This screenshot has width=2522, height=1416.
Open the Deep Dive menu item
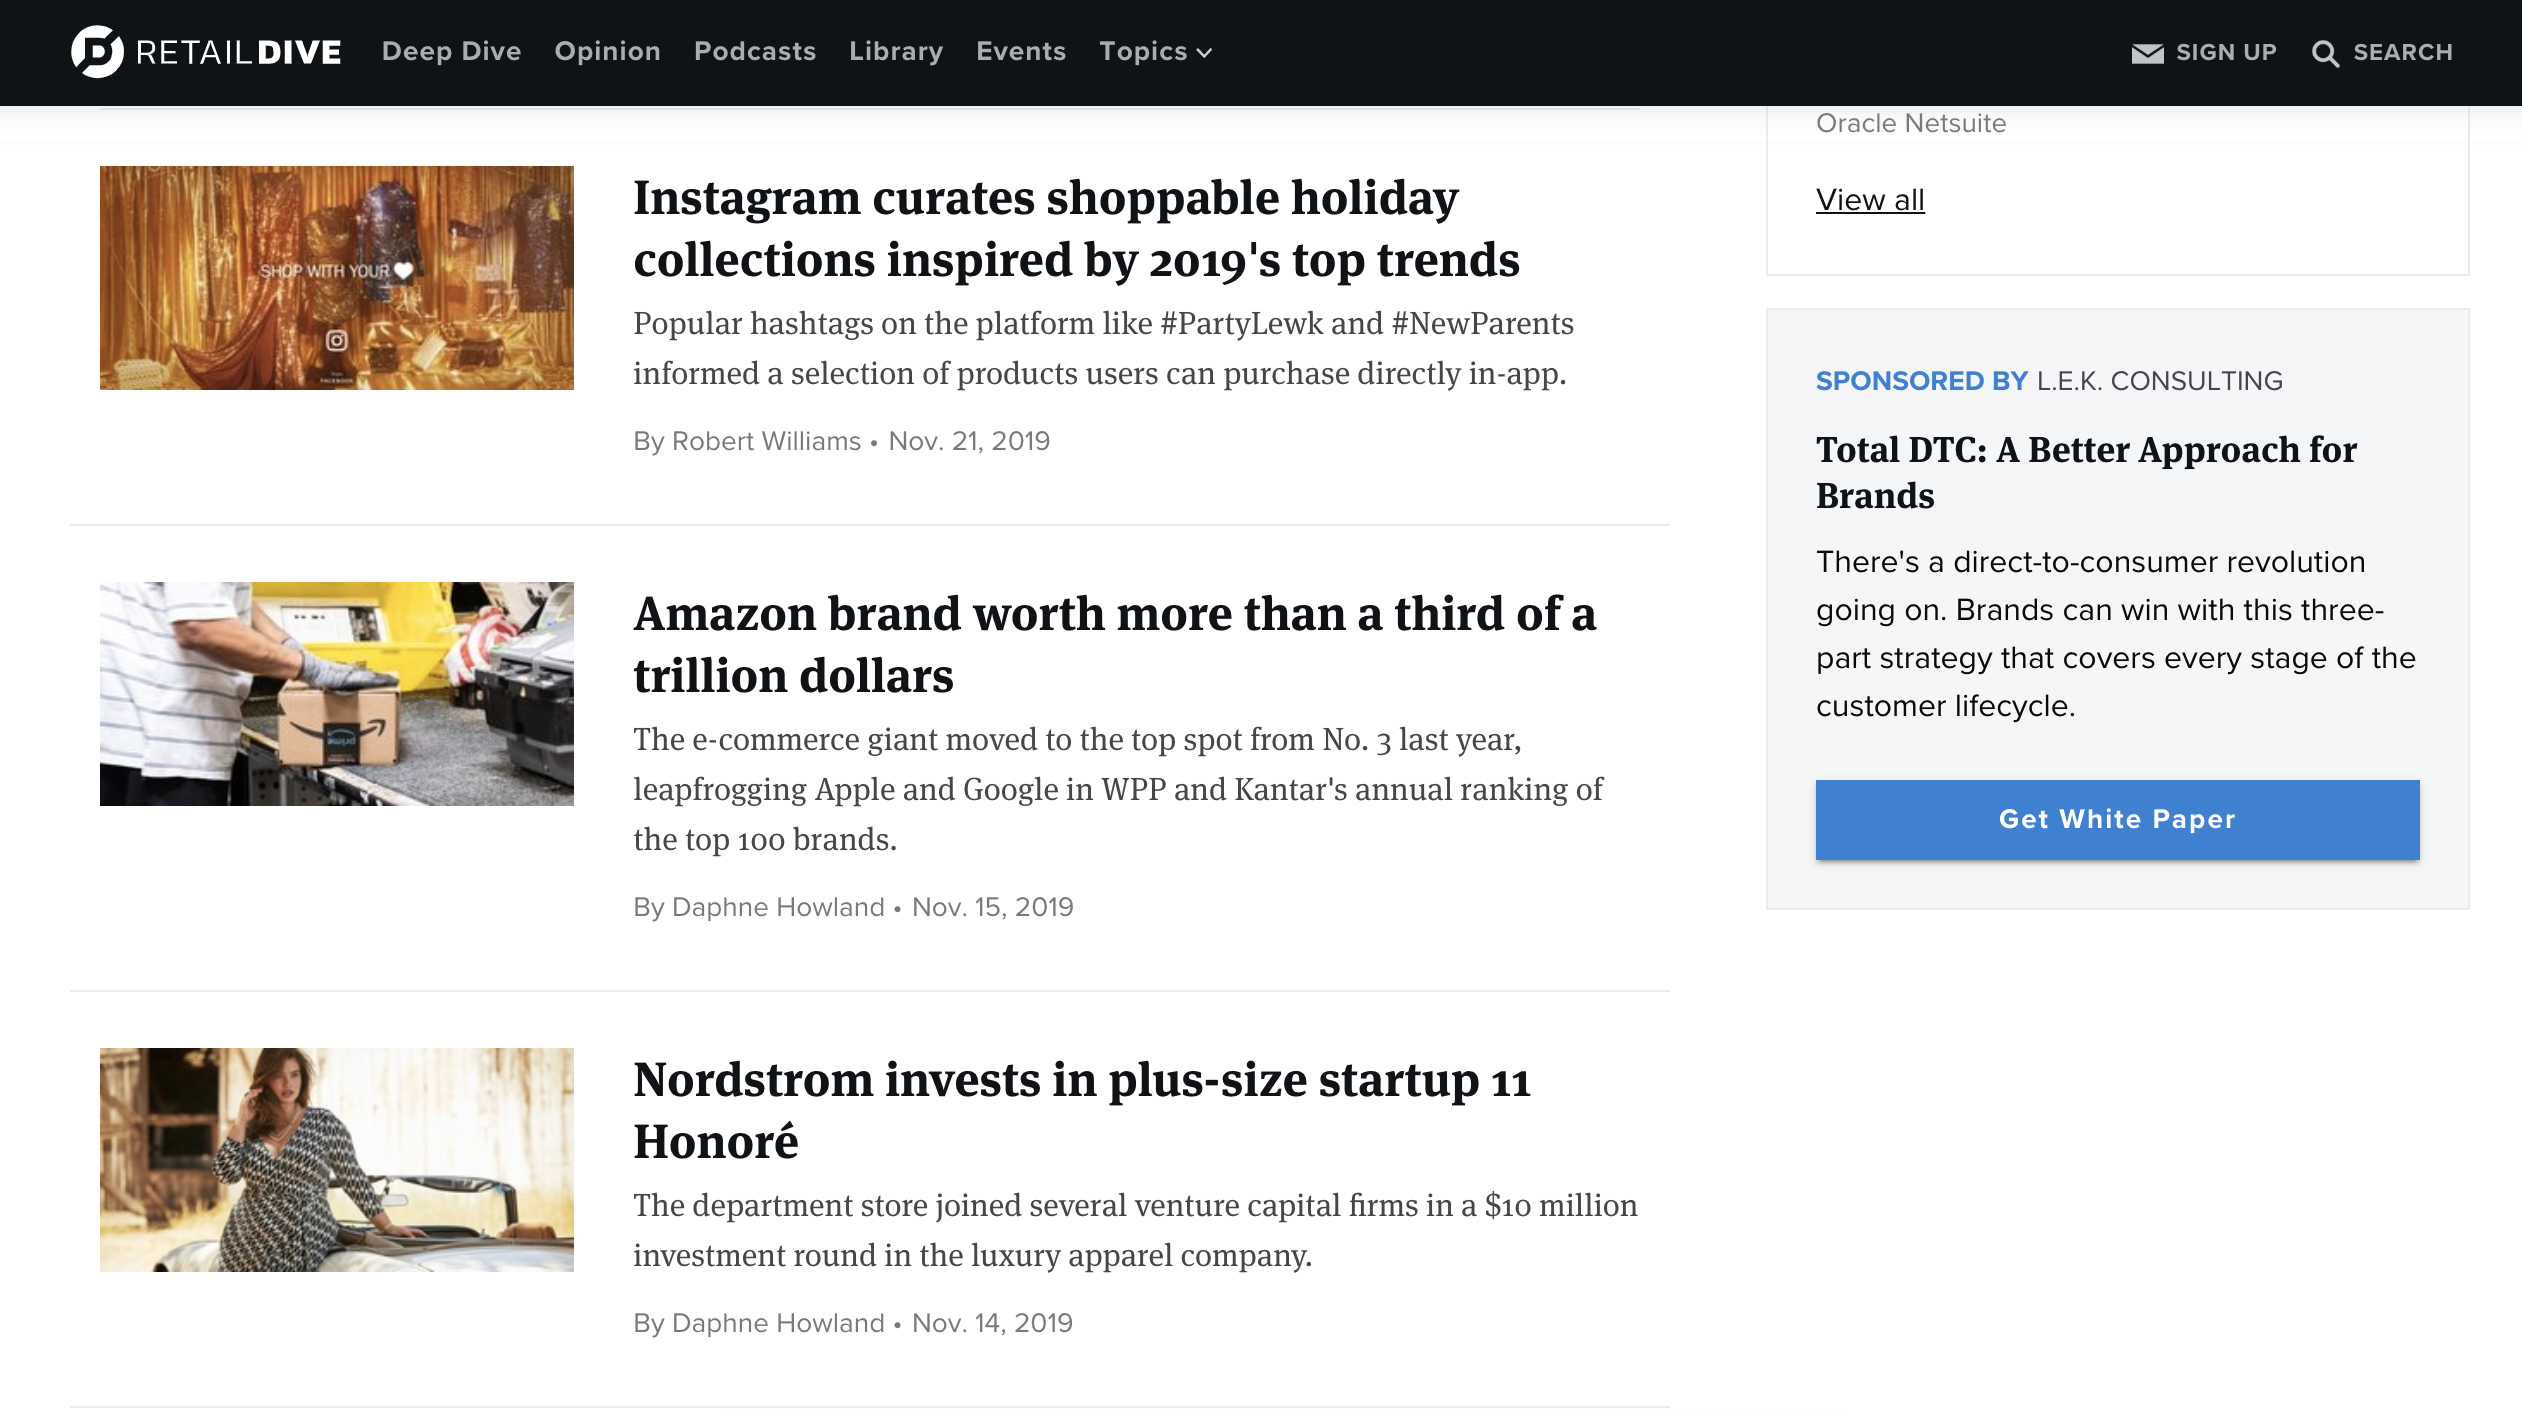pyautogui.click(x=451, y=51)
